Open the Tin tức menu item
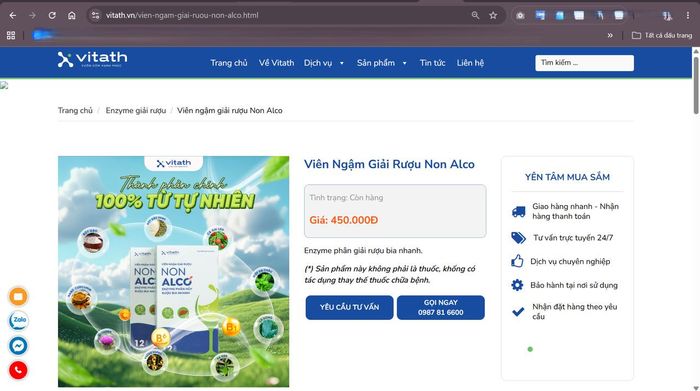This screenshot has height=391, width=700. [432, 63]
